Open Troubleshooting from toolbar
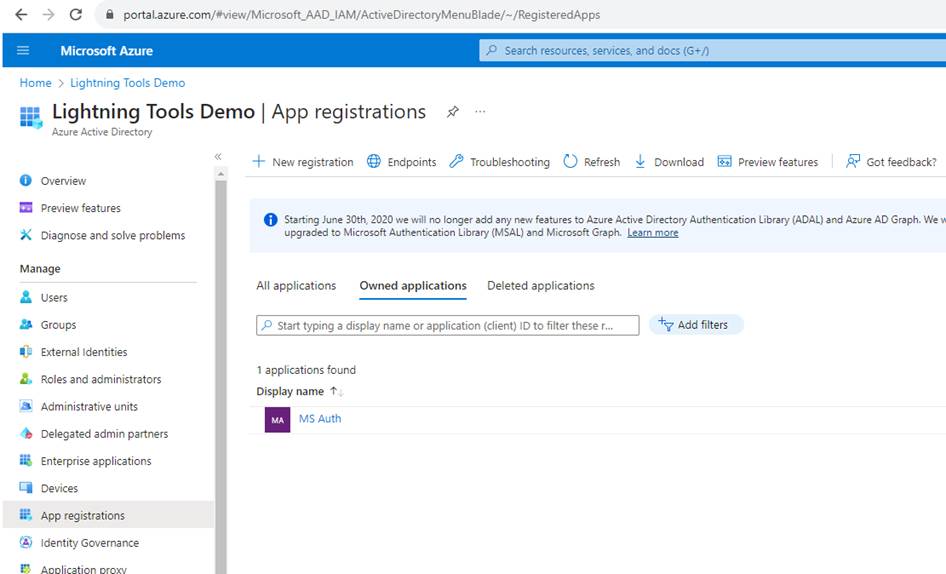946x574 pixels. [500, 162]
